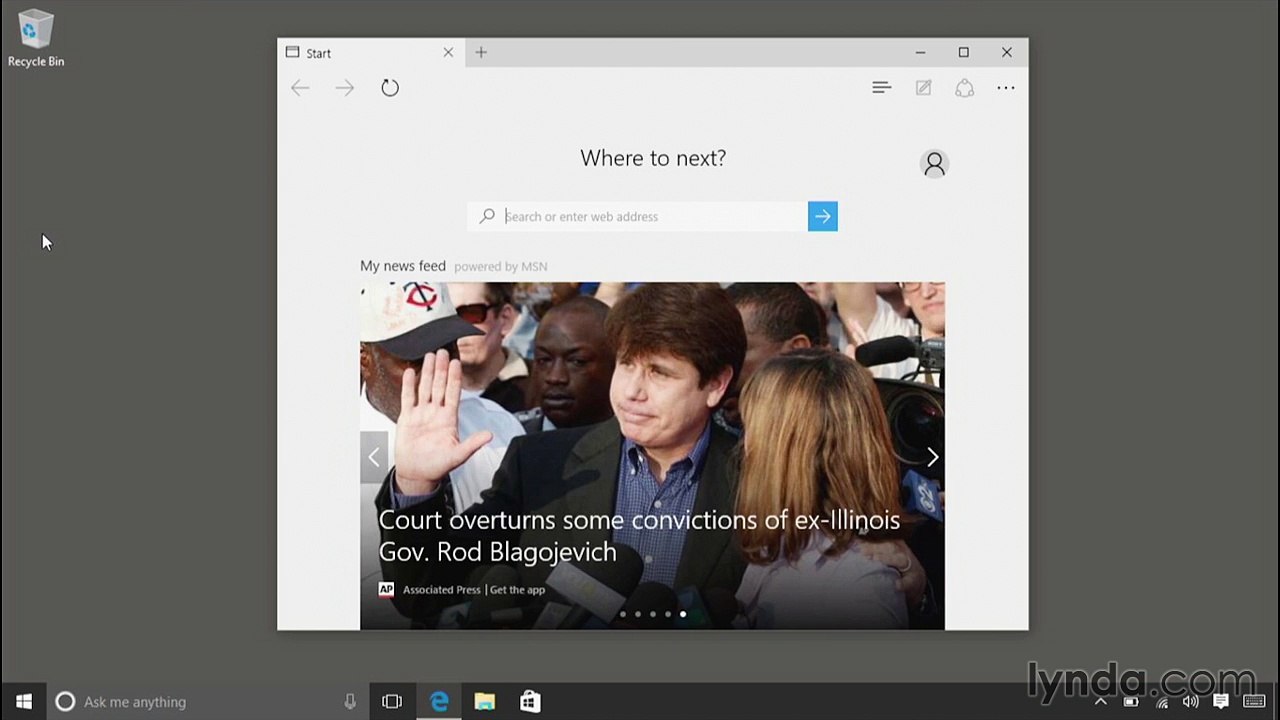Open the More actions ellipsis menu
The width and height of the screenshot is (1280, 720).
tap(1006, 88)
